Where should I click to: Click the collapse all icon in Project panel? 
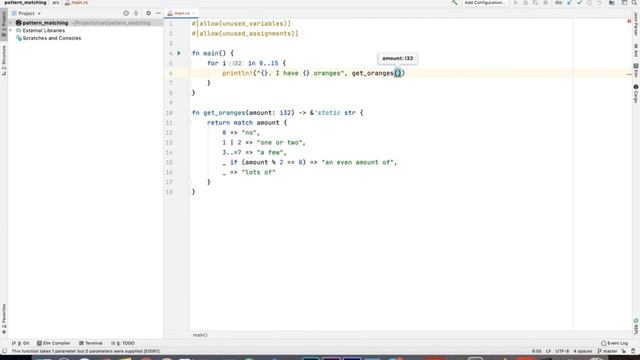coord(136,13)
